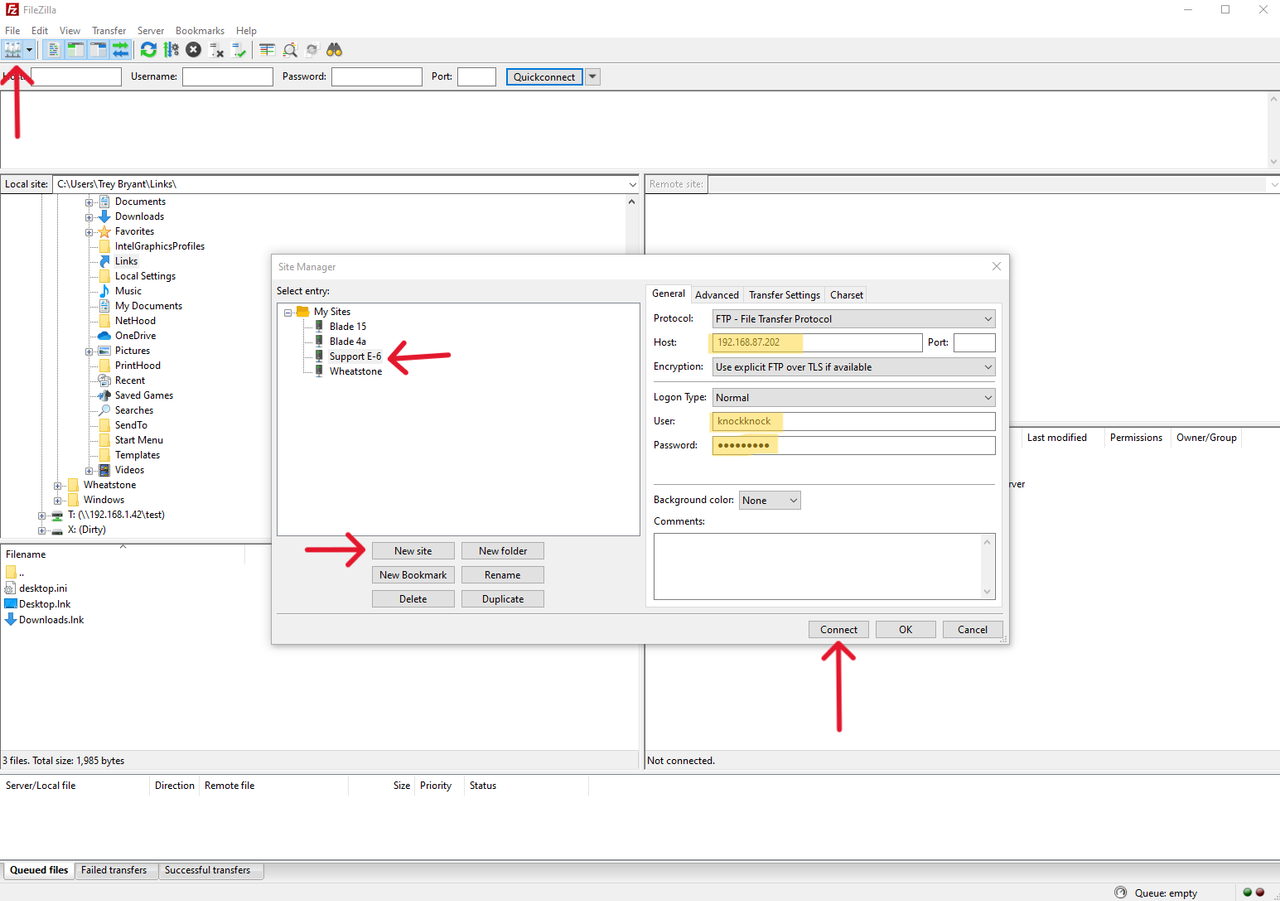Toggle message log display icon

click(53, 49)
